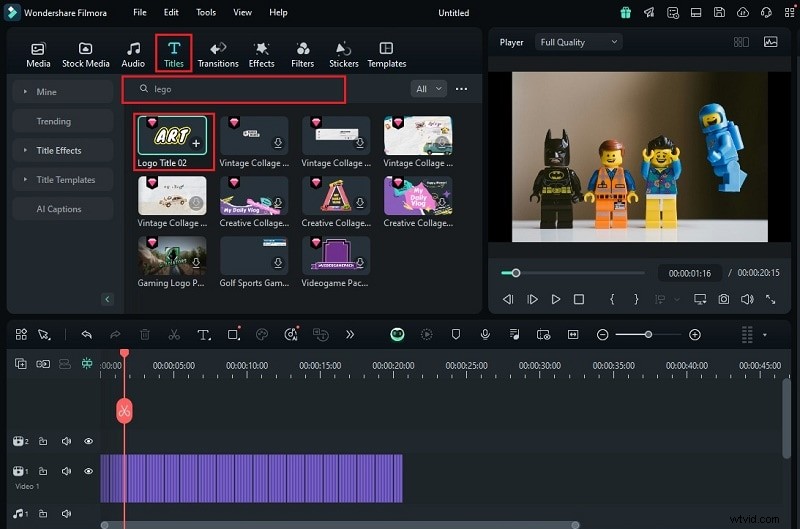This screenshot has width=800, height=529.
Task: Set mark in with the left brace
Action: (x=612, y=299)
